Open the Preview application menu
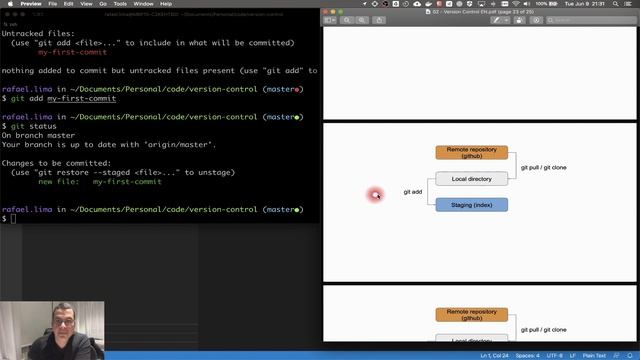 pyautogui.click(x=31, y=4)
